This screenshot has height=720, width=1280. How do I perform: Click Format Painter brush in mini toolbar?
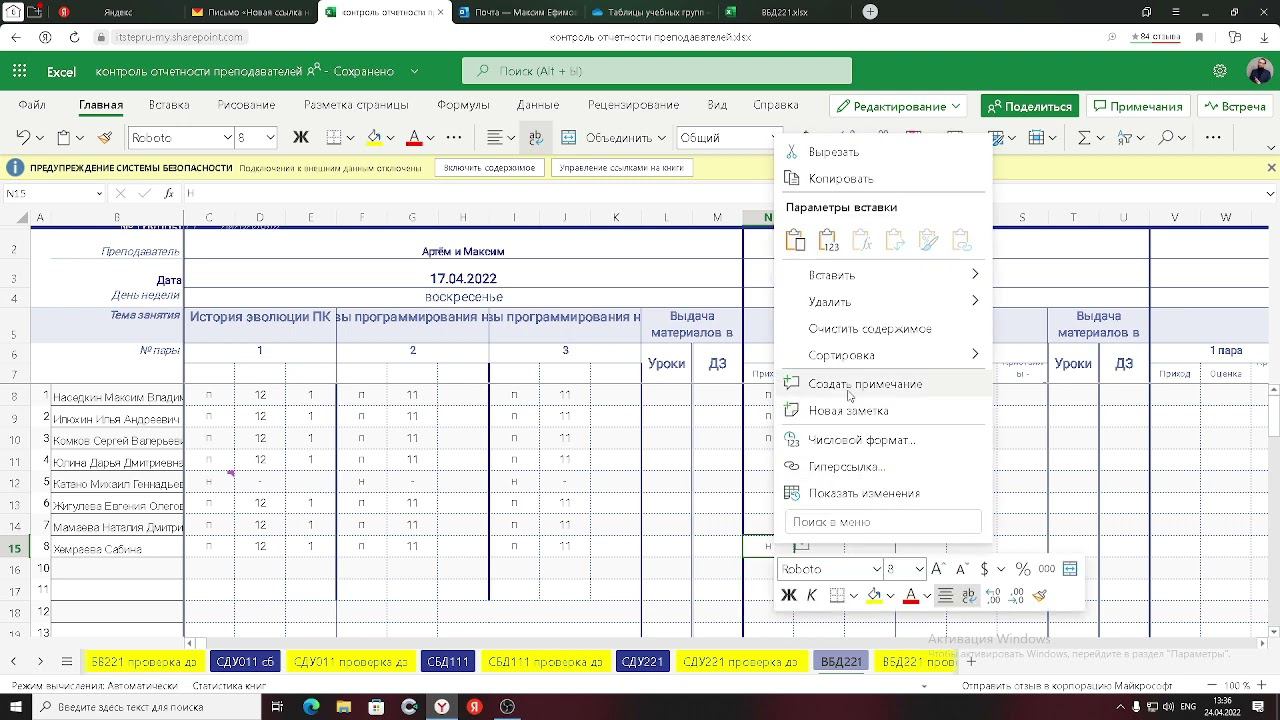coord(1040,596)
